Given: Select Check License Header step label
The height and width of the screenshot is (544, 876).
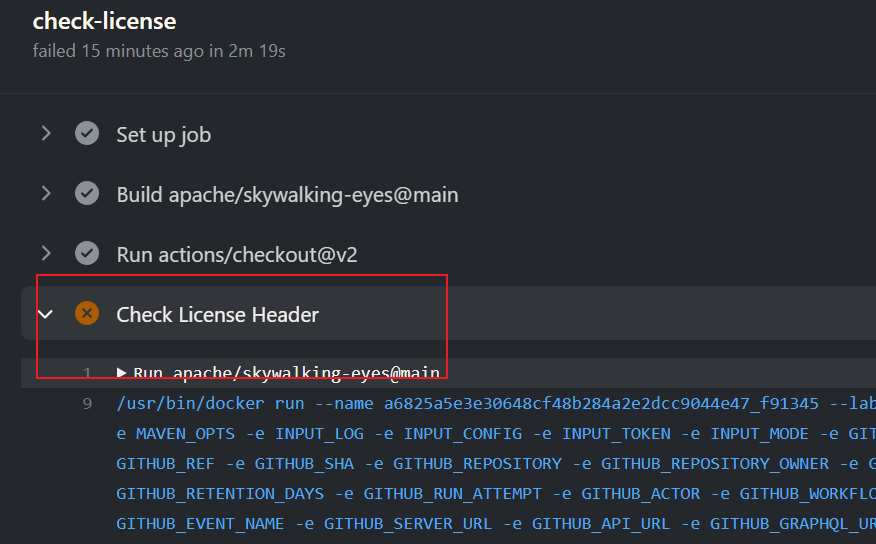Looking at the screenshot, I should tap(217, 315).
